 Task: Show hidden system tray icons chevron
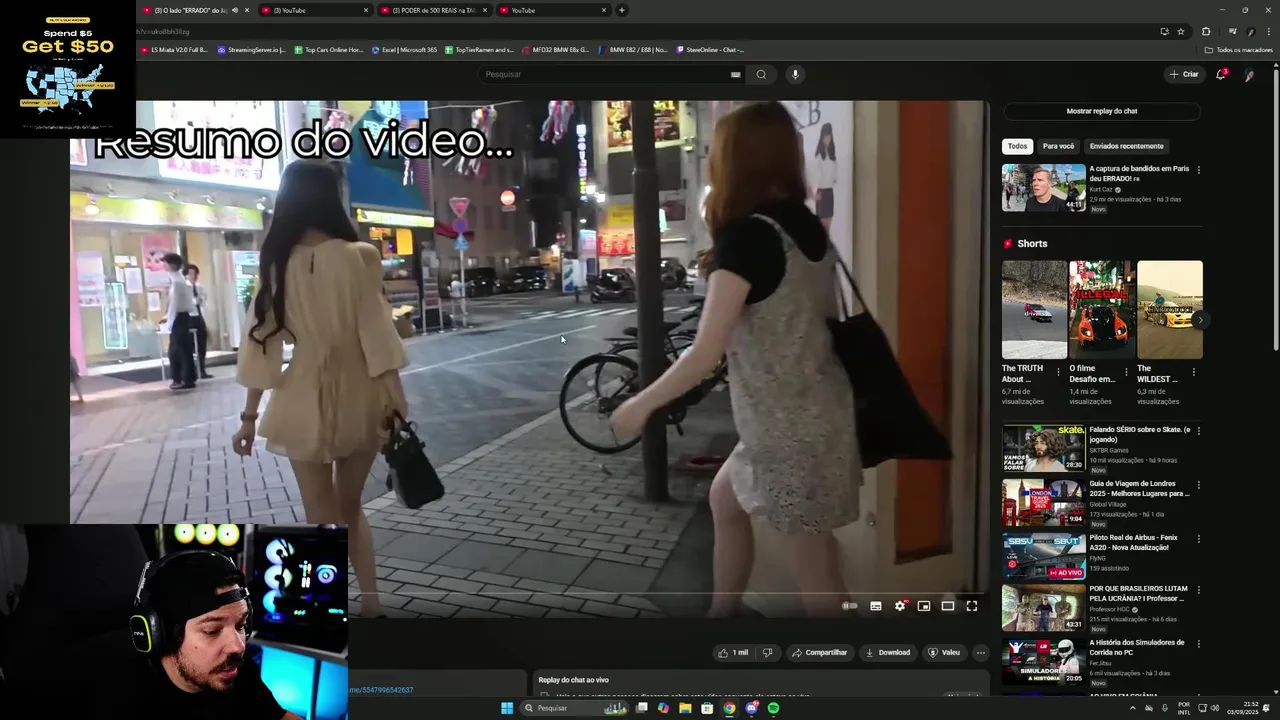click(x=1133, y=708)
